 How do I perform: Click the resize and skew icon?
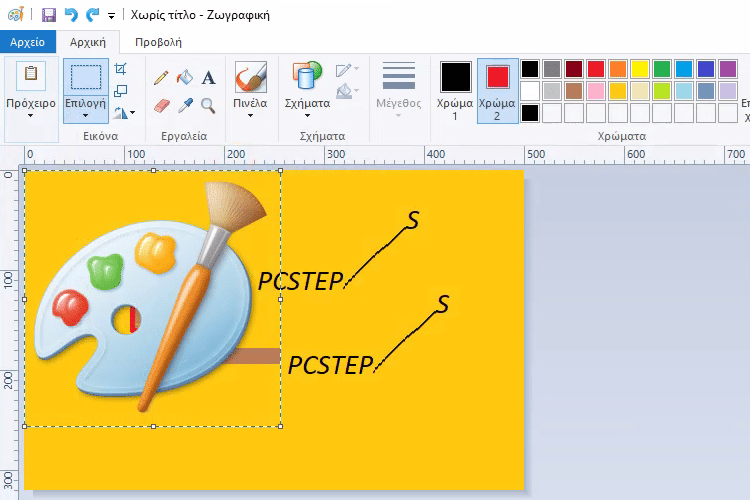click(x=121, y=91)
